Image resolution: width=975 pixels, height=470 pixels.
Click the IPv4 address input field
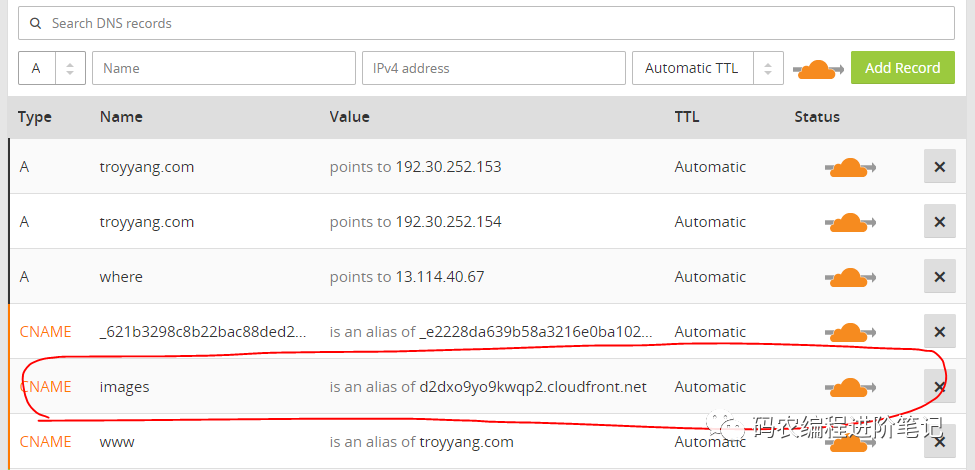coord(494,68)
